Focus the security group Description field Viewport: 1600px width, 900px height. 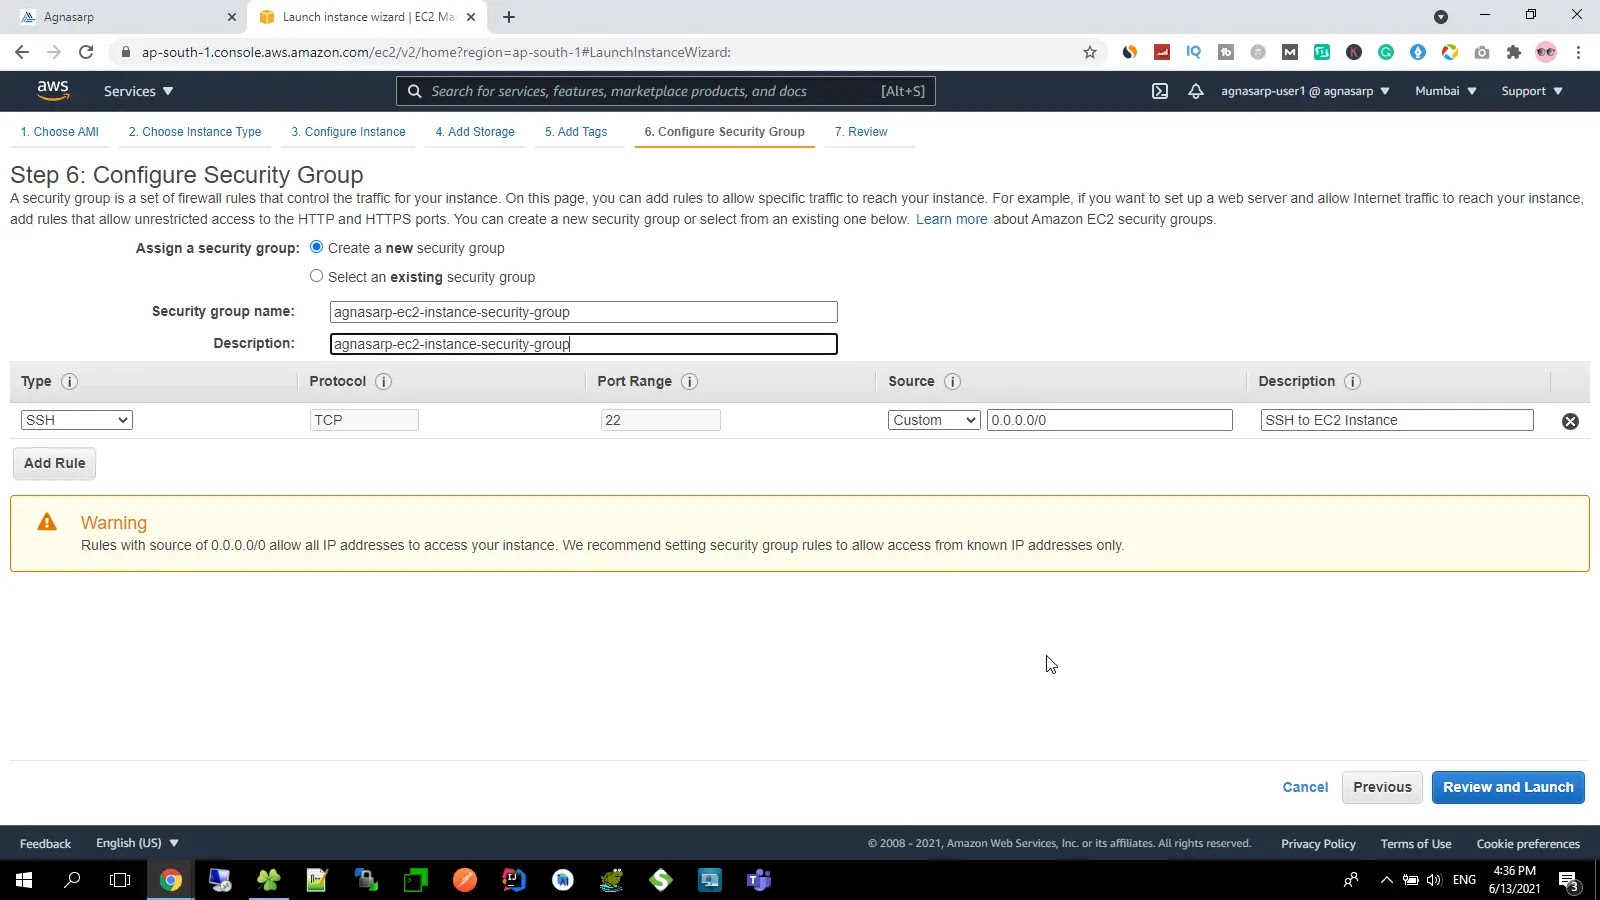584,344
